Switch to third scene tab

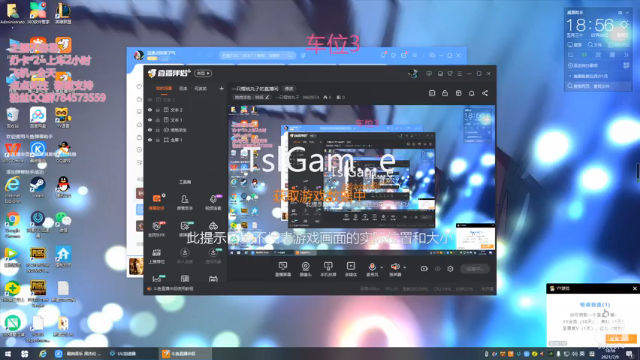pos(200,89)
